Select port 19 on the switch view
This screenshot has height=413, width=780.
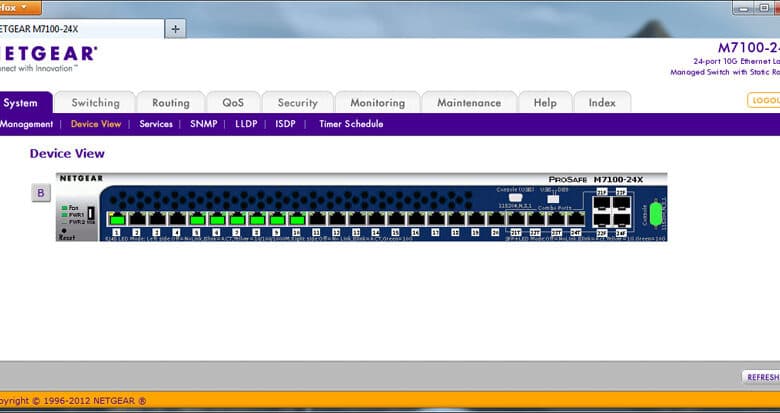[x=476, y=218]
